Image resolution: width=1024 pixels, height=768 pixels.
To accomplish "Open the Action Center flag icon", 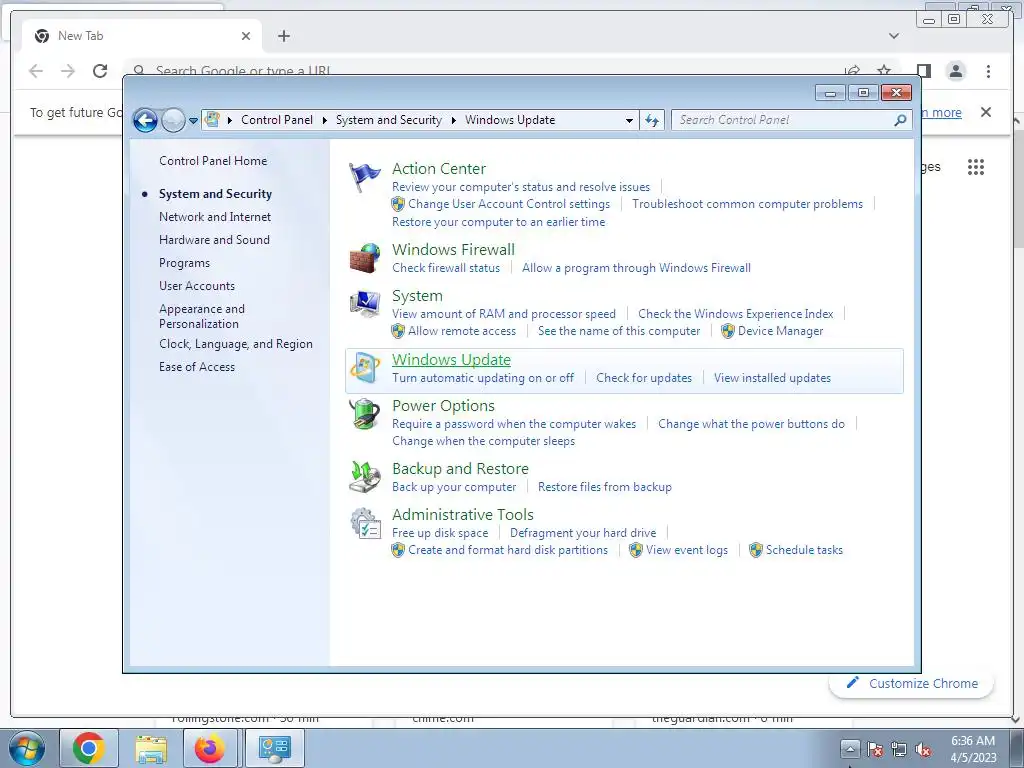I will 364,177.
